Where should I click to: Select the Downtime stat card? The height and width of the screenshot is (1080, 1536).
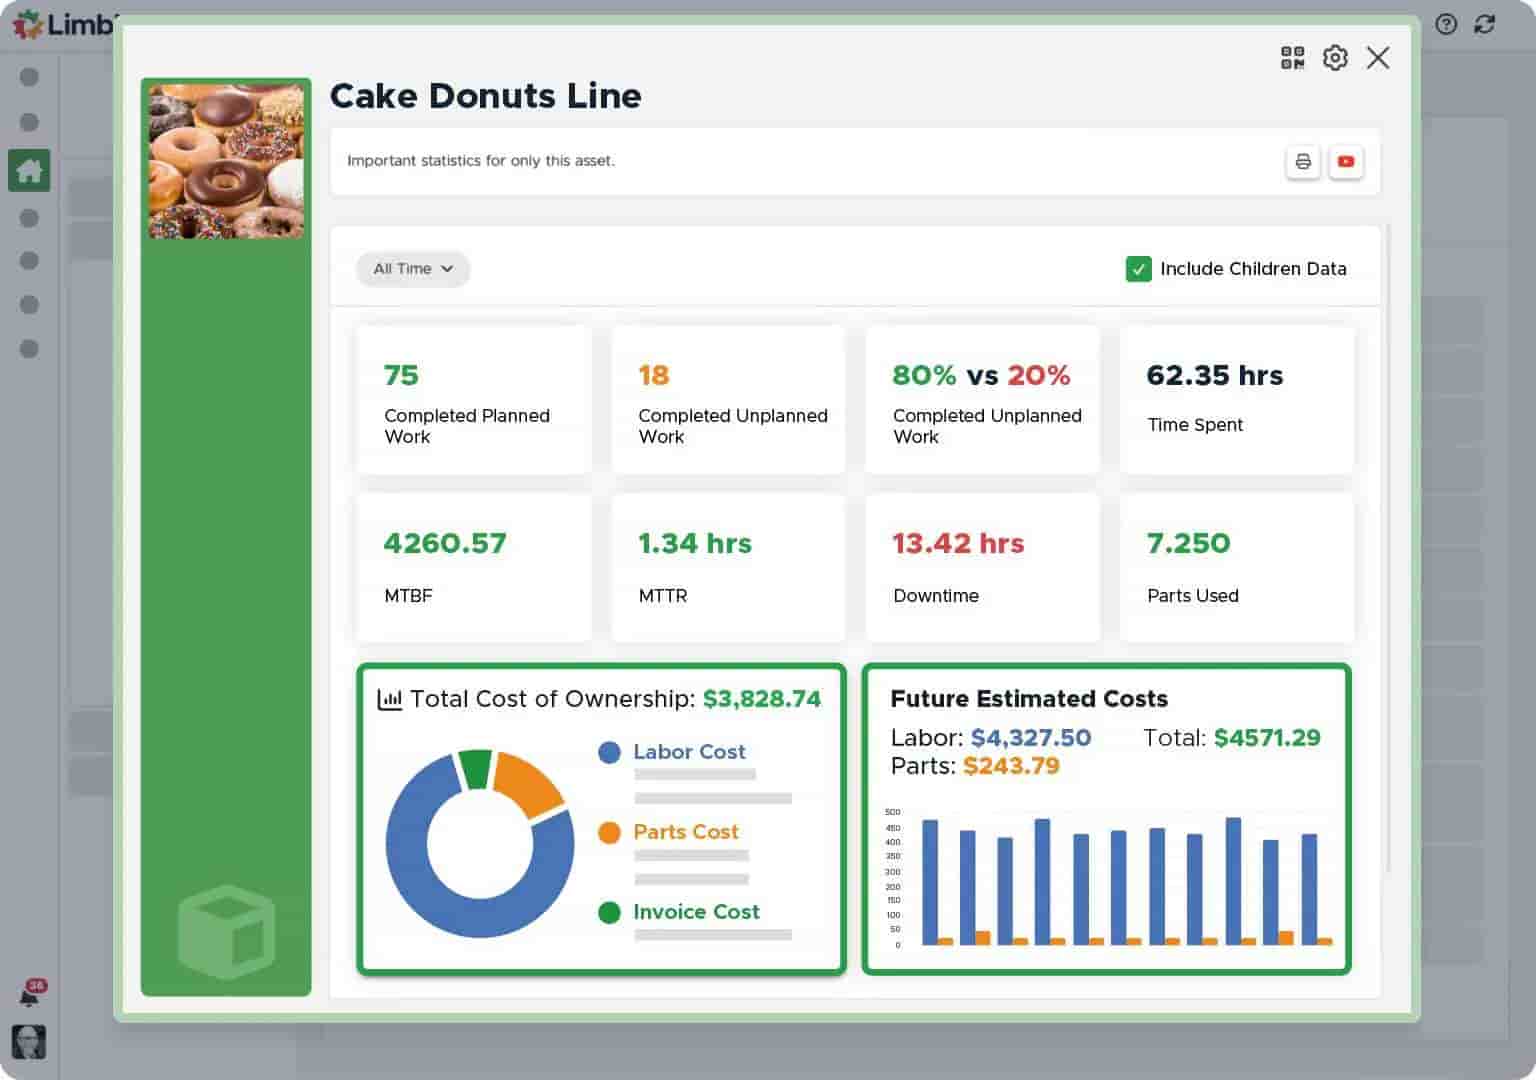982,567
